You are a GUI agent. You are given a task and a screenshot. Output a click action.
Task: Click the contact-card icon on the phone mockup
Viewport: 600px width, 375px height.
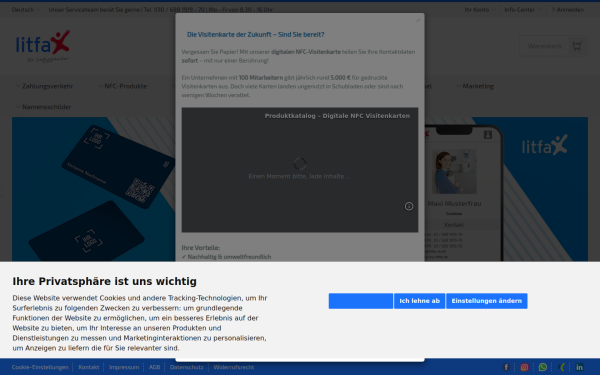[488, 135]
